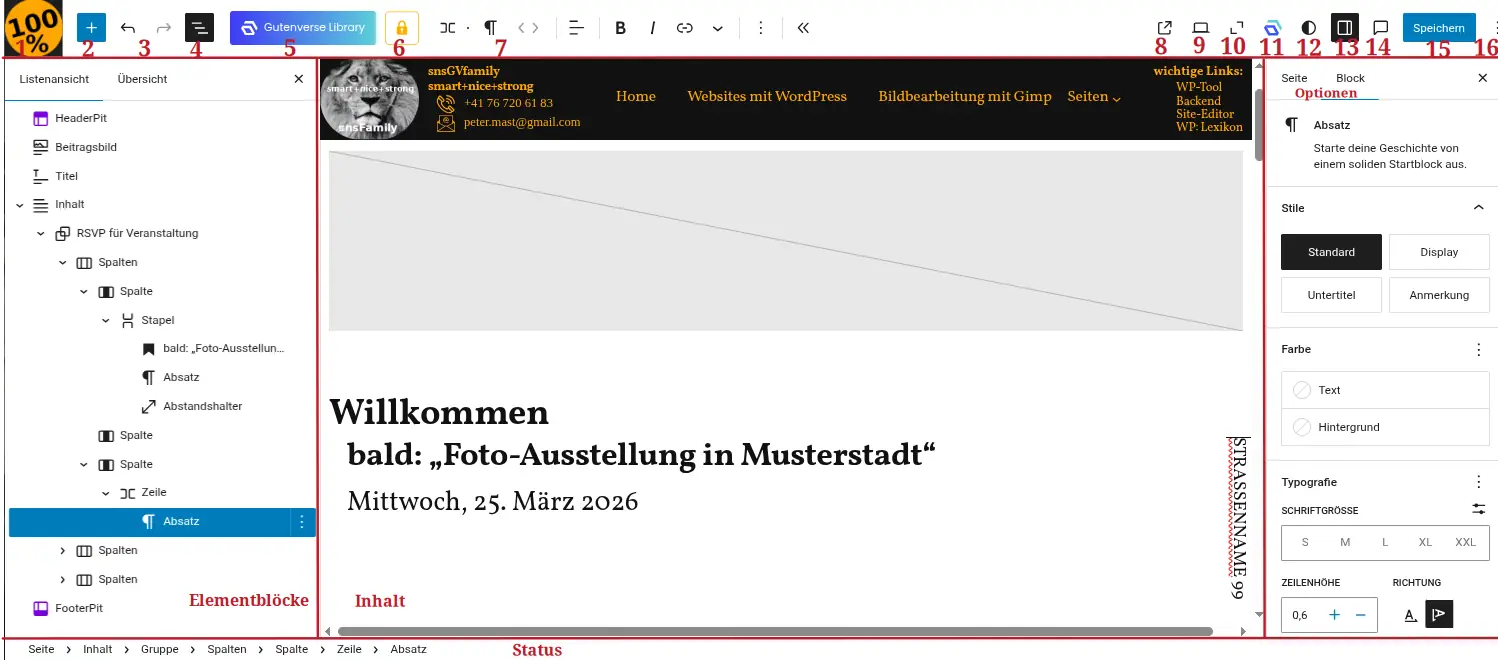Click the orange lock icon in toolbar
This screenshot has height=660, width=1498.
pos(401,28)
